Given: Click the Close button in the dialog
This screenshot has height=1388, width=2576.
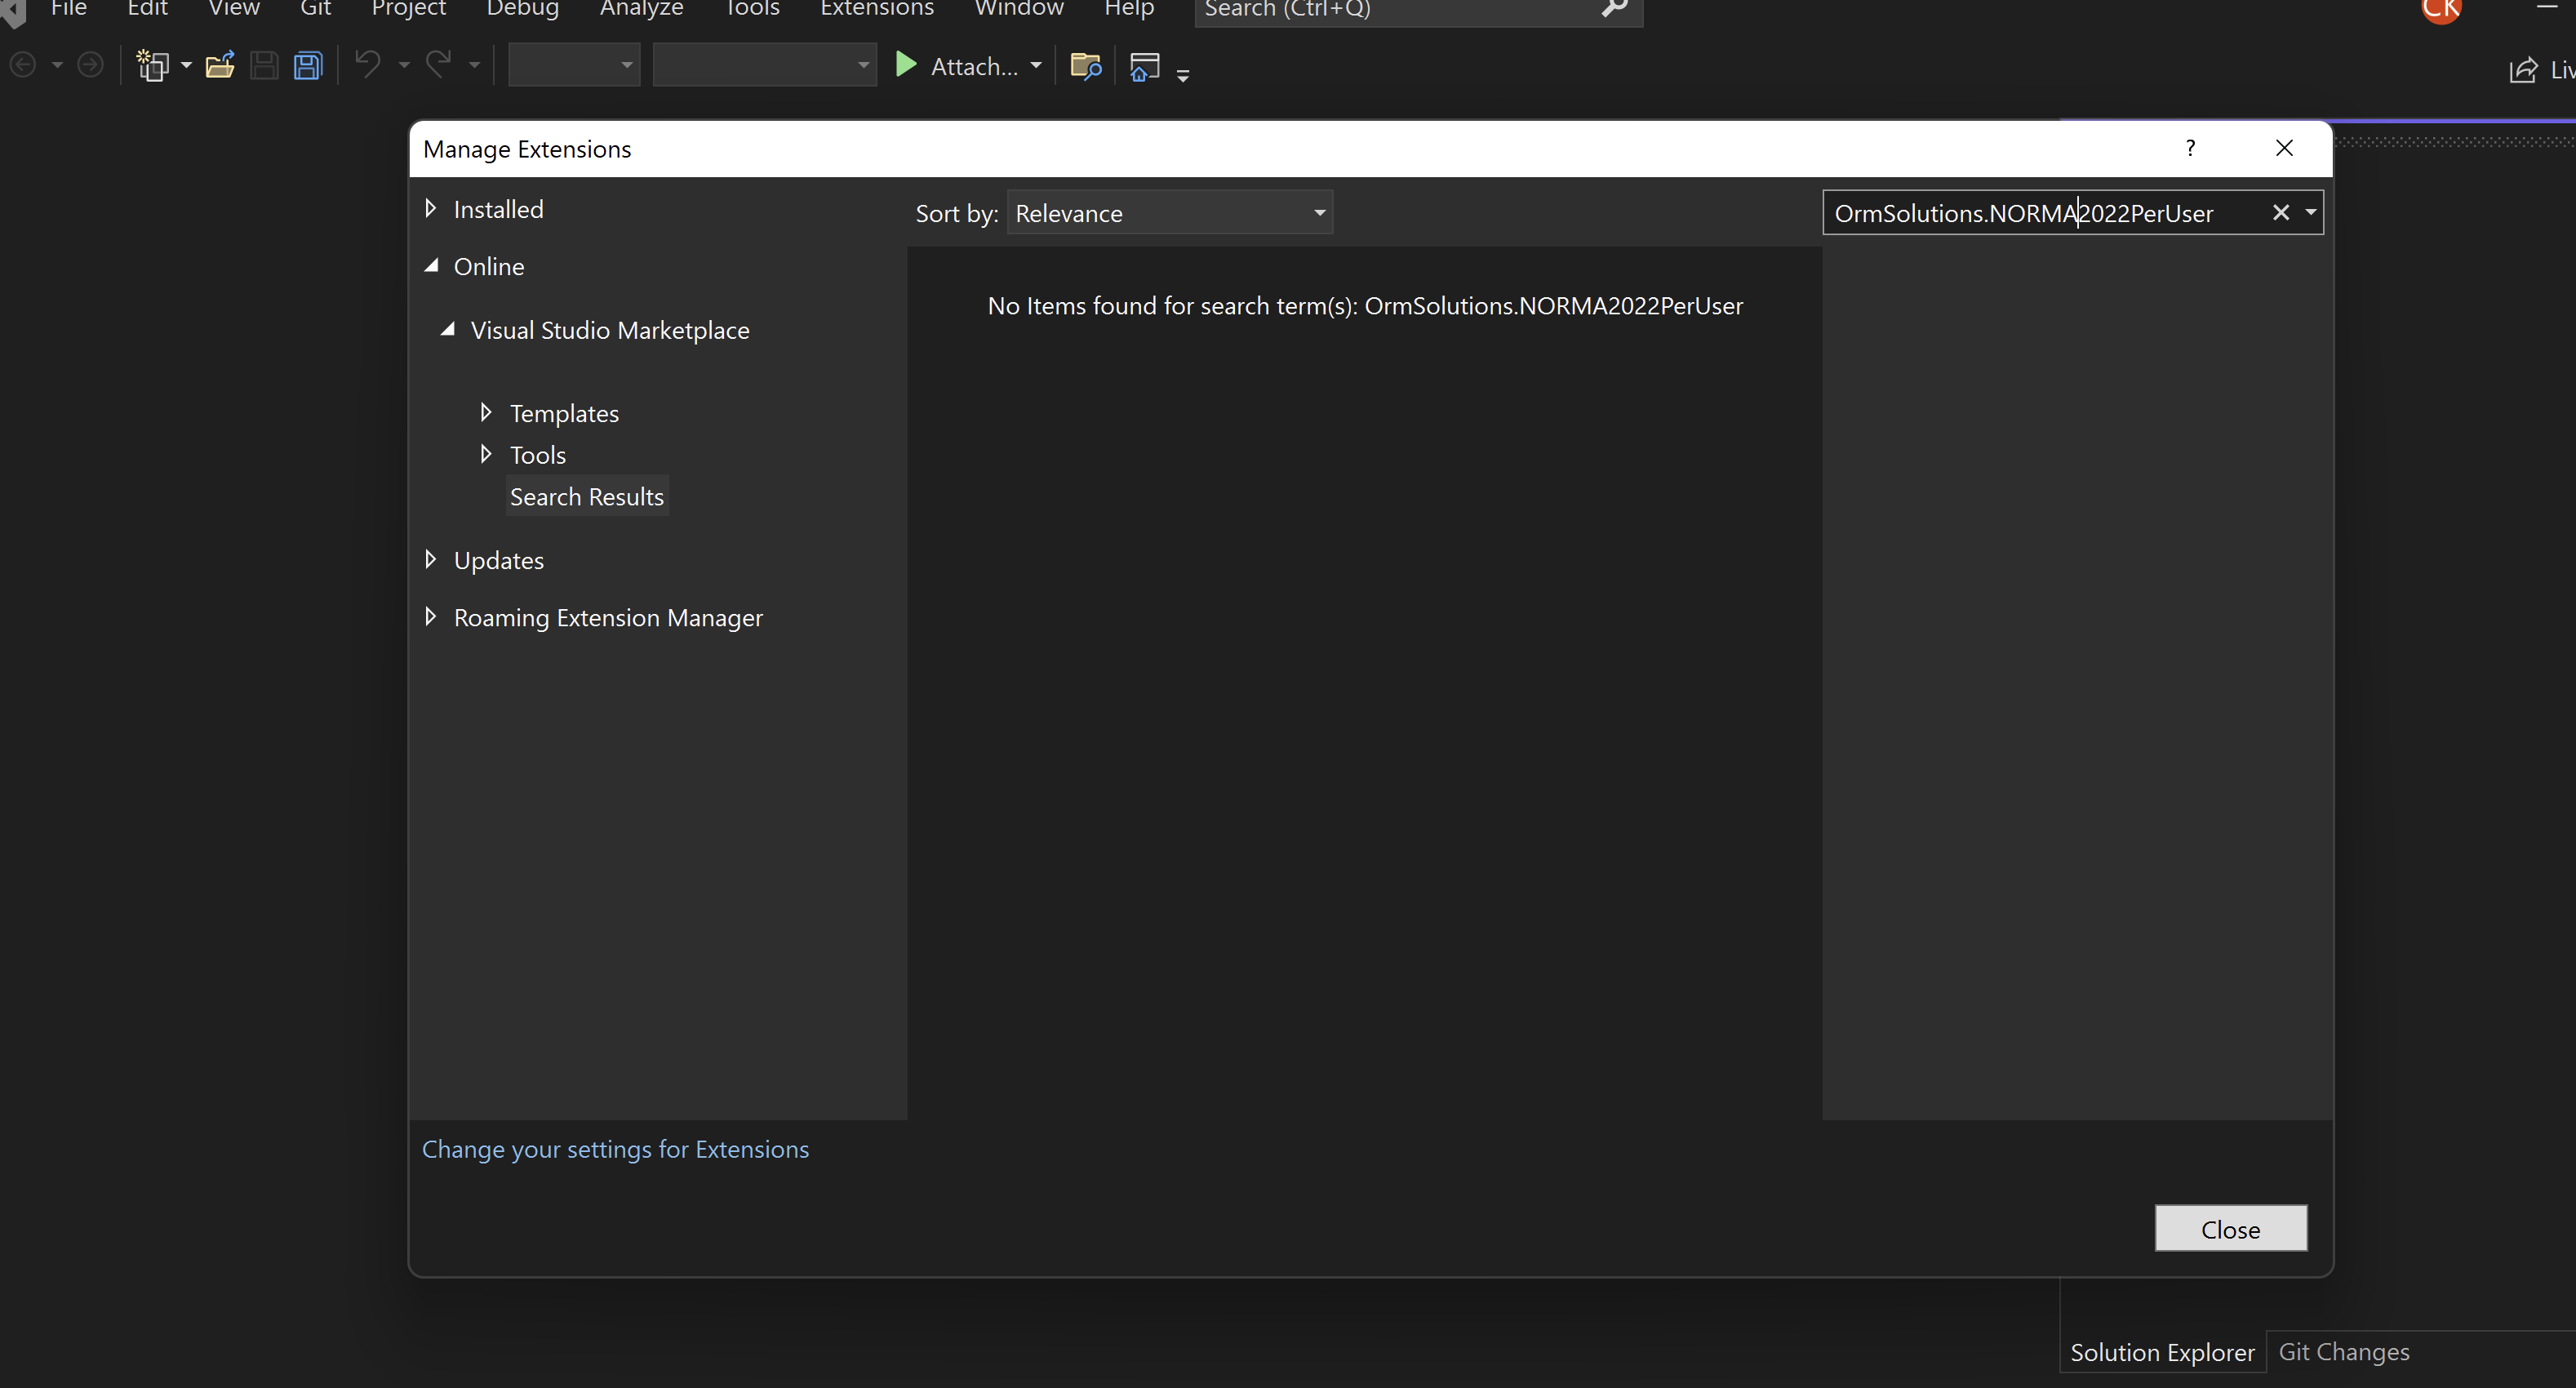Looking at the screenshot, I should point(2230,1229).
